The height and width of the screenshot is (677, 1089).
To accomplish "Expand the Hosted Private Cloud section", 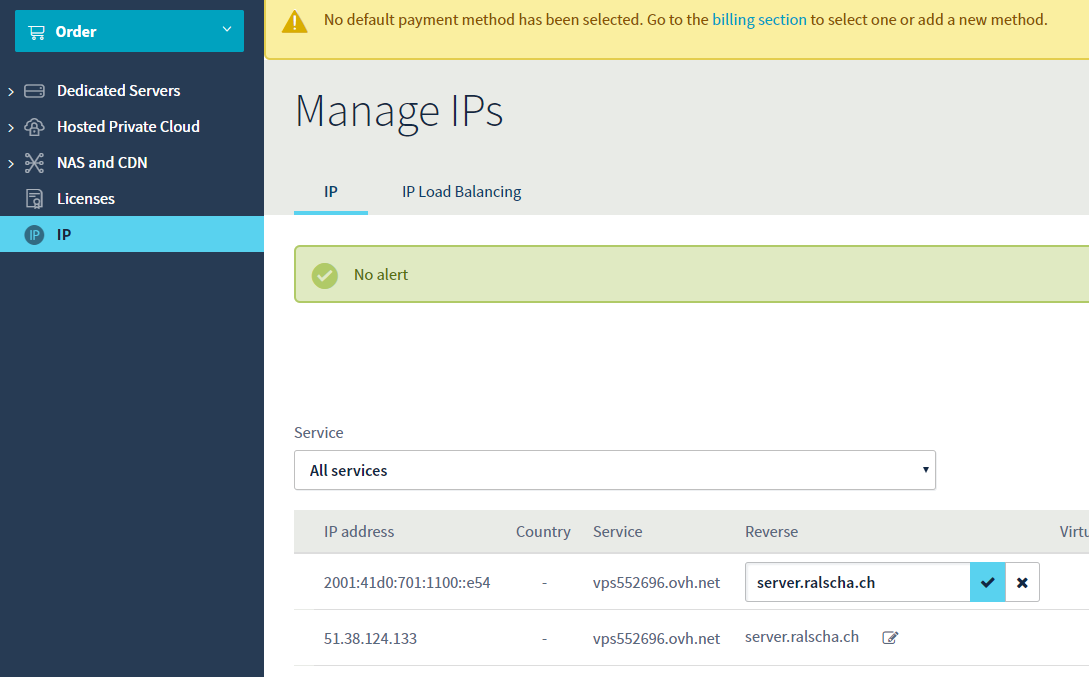I will click(11, 128).
